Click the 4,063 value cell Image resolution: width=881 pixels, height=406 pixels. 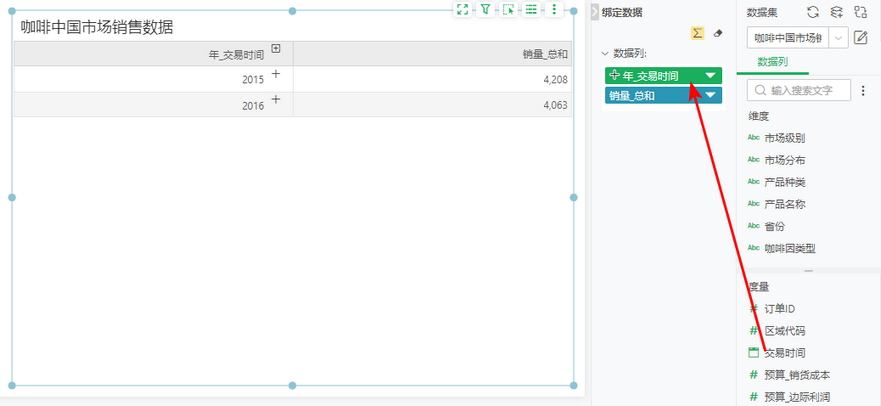tap(432, 105)
